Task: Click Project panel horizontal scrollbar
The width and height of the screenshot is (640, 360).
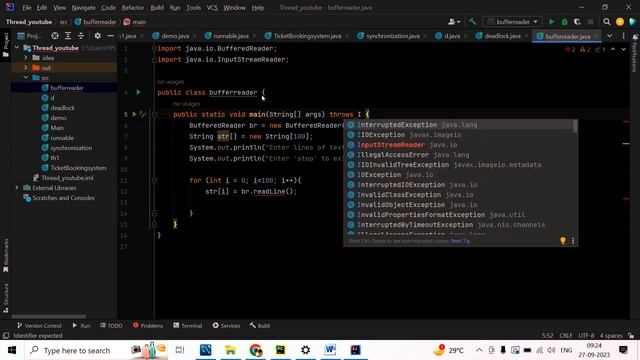Action: pyautogui.click(x=49, y=316)
